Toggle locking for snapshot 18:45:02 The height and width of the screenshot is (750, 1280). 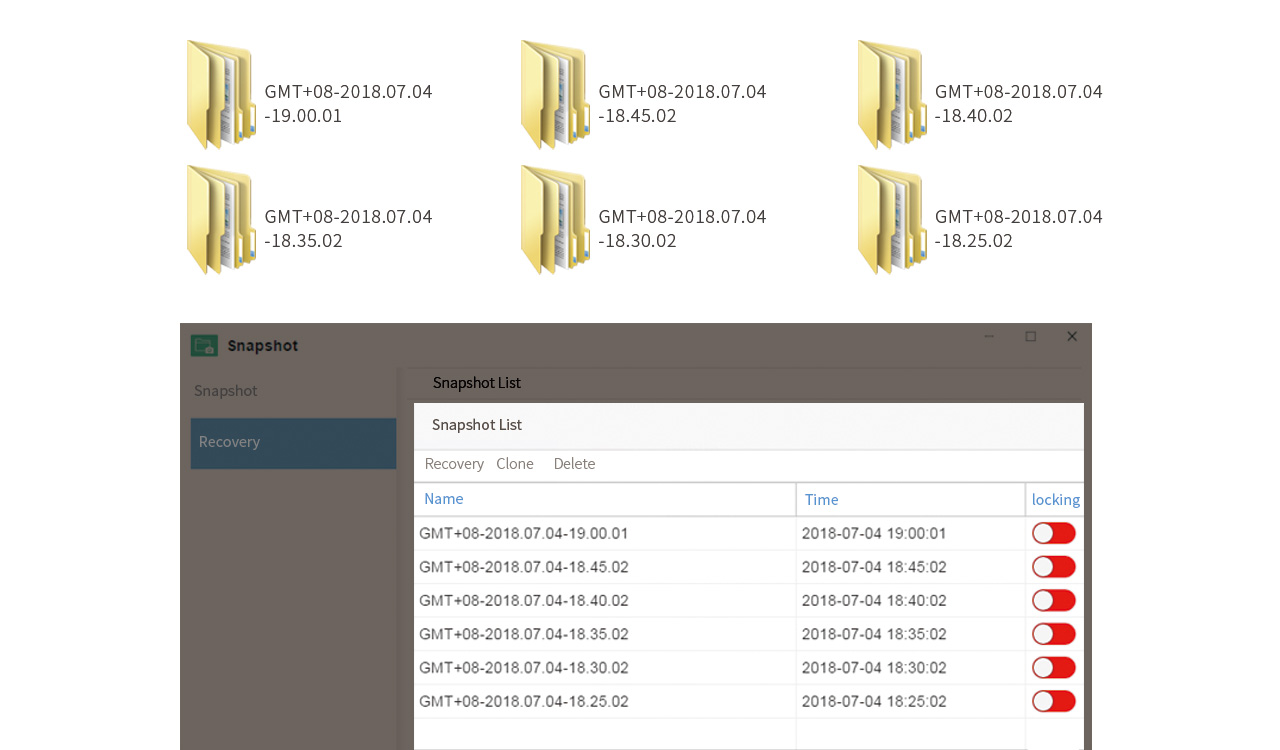pos(1053,566)
